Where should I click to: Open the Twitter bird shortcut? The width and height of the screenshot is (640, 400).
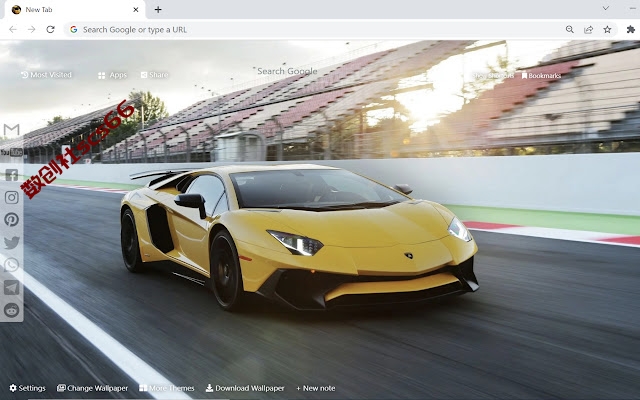11,242
